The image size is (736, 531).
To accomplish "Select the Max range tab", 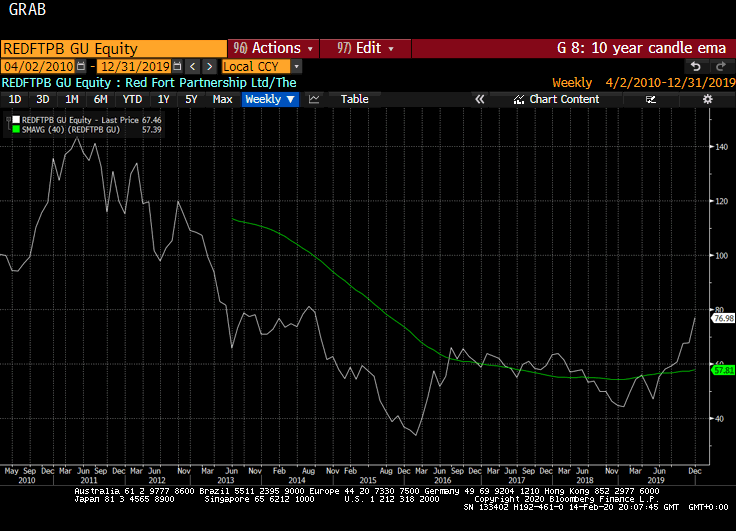I will point(222,99).
